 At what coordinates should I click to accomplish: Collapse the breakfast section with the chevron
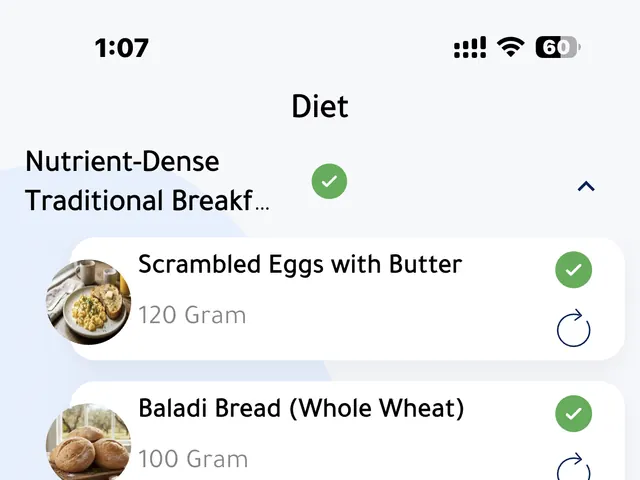point(586,187)
